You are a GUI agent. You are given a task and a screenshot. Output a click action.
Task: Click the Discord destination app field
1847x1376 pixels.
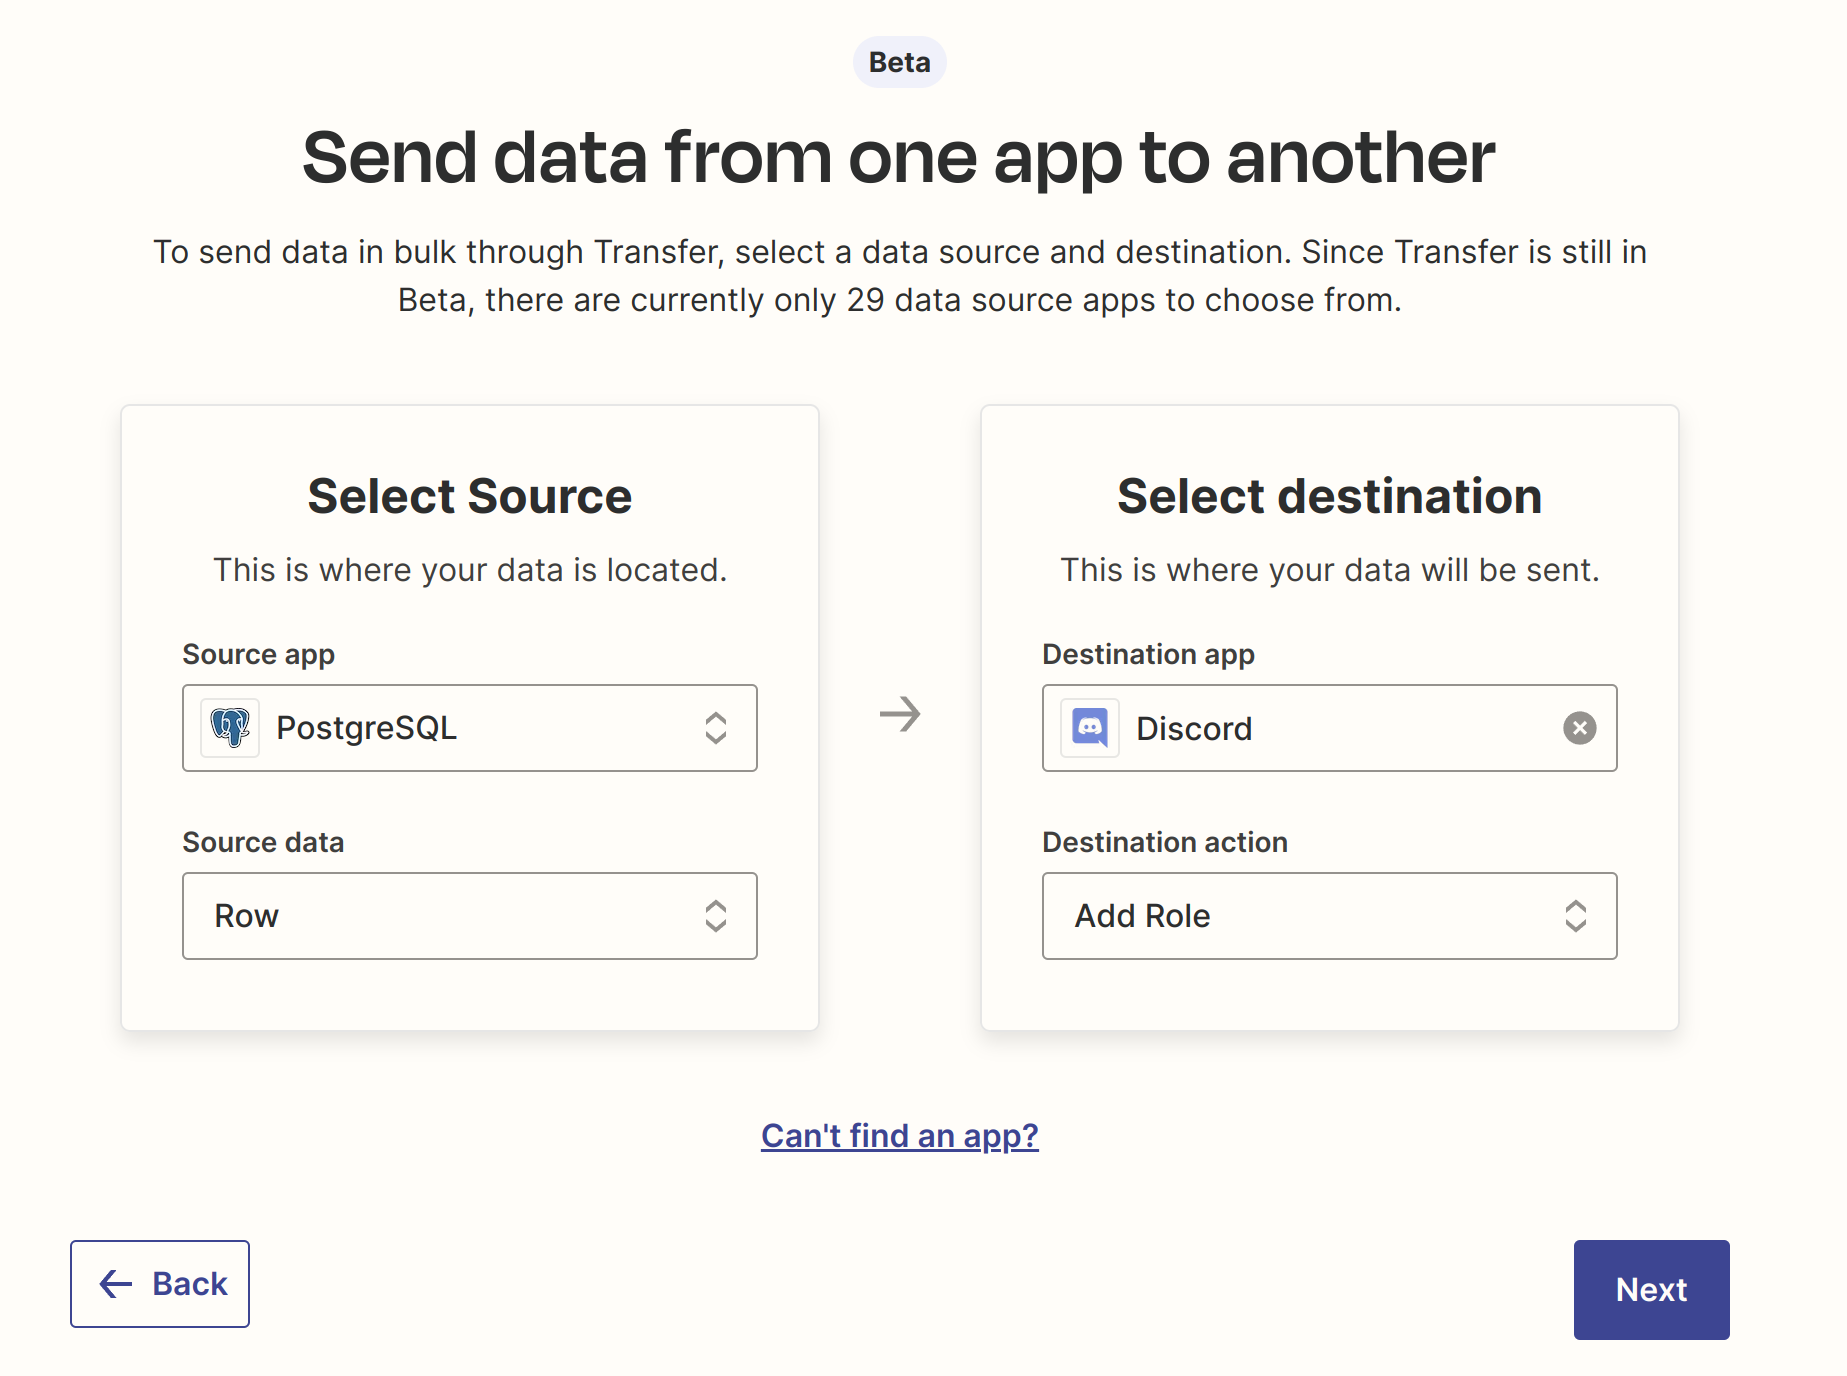[x=1329, y=728]
